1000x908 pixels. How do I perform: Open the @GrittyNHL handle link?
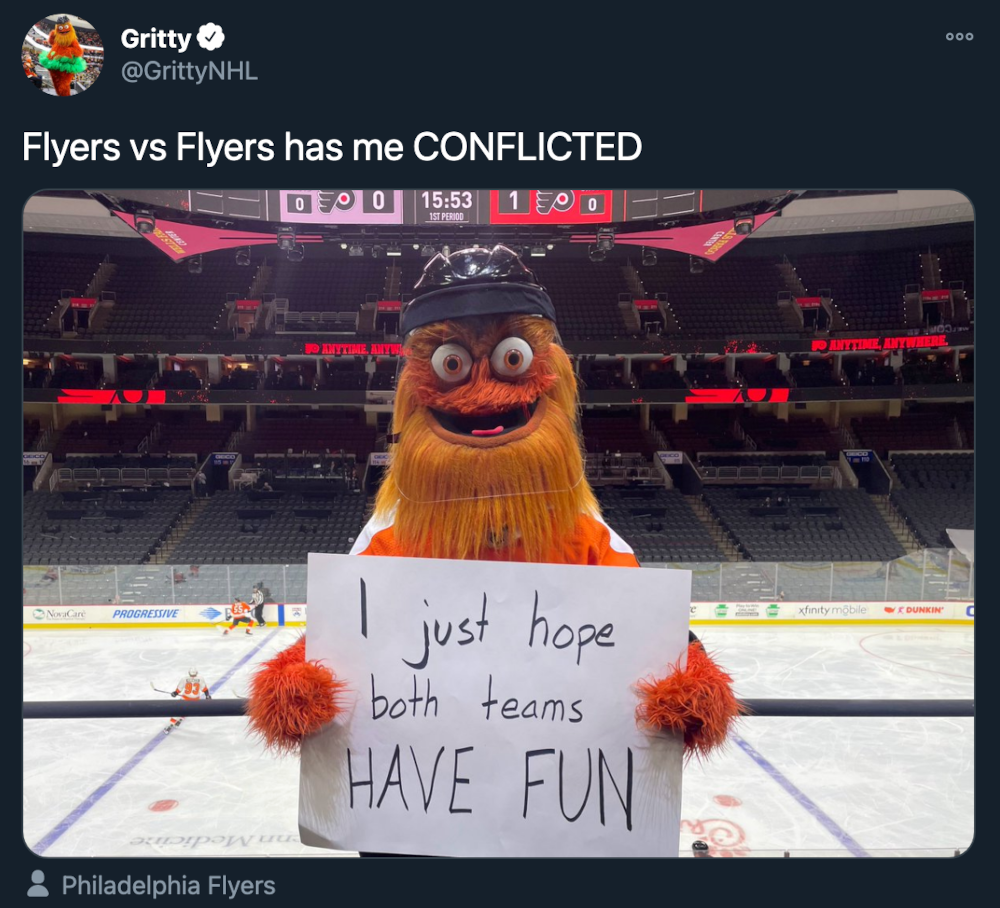[x=189, y=72]
